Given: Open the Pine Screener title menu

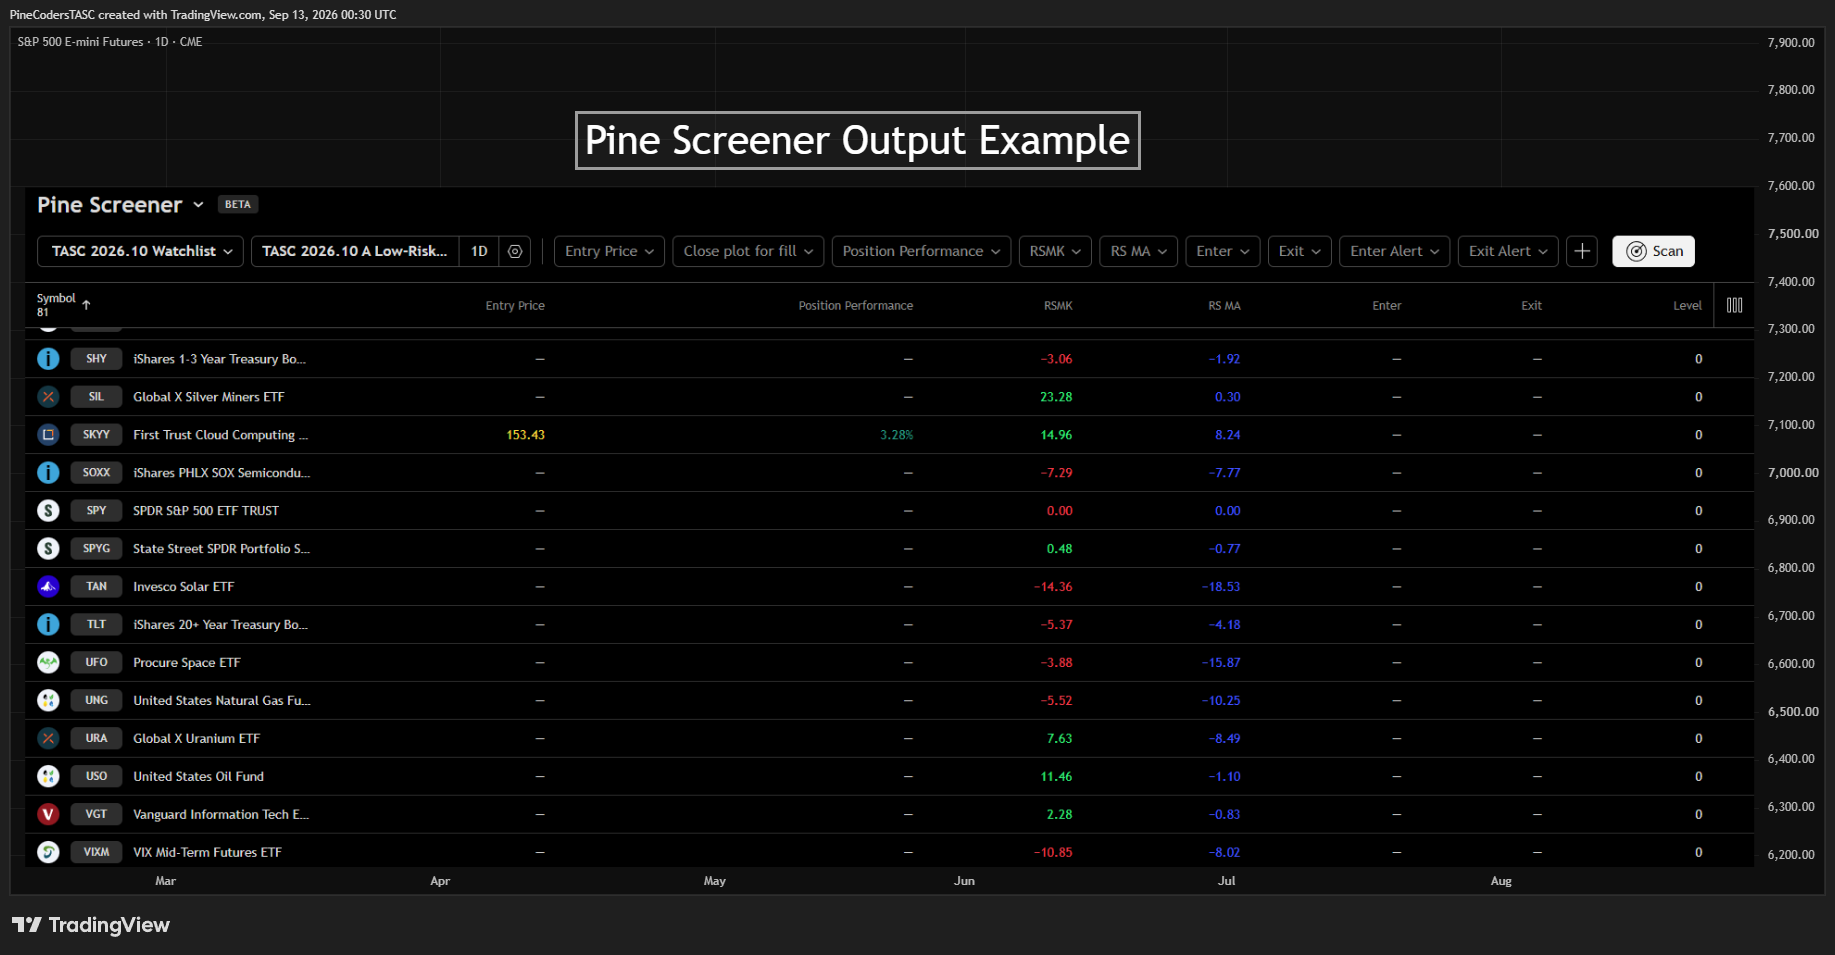Looking at the screenshot, I should 121,205.
